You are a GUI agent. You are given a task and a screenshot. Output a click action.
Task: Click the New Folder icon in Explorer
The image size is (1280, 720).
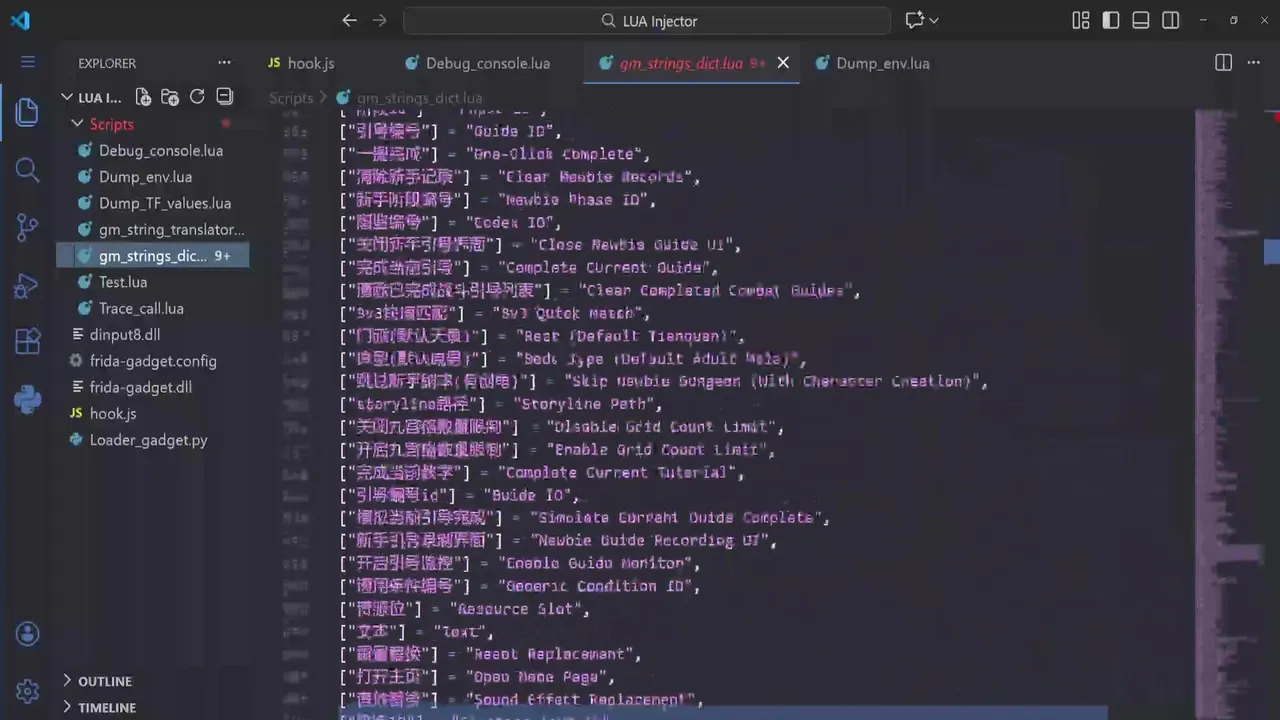pyautogui.click(x=170, y=97)
